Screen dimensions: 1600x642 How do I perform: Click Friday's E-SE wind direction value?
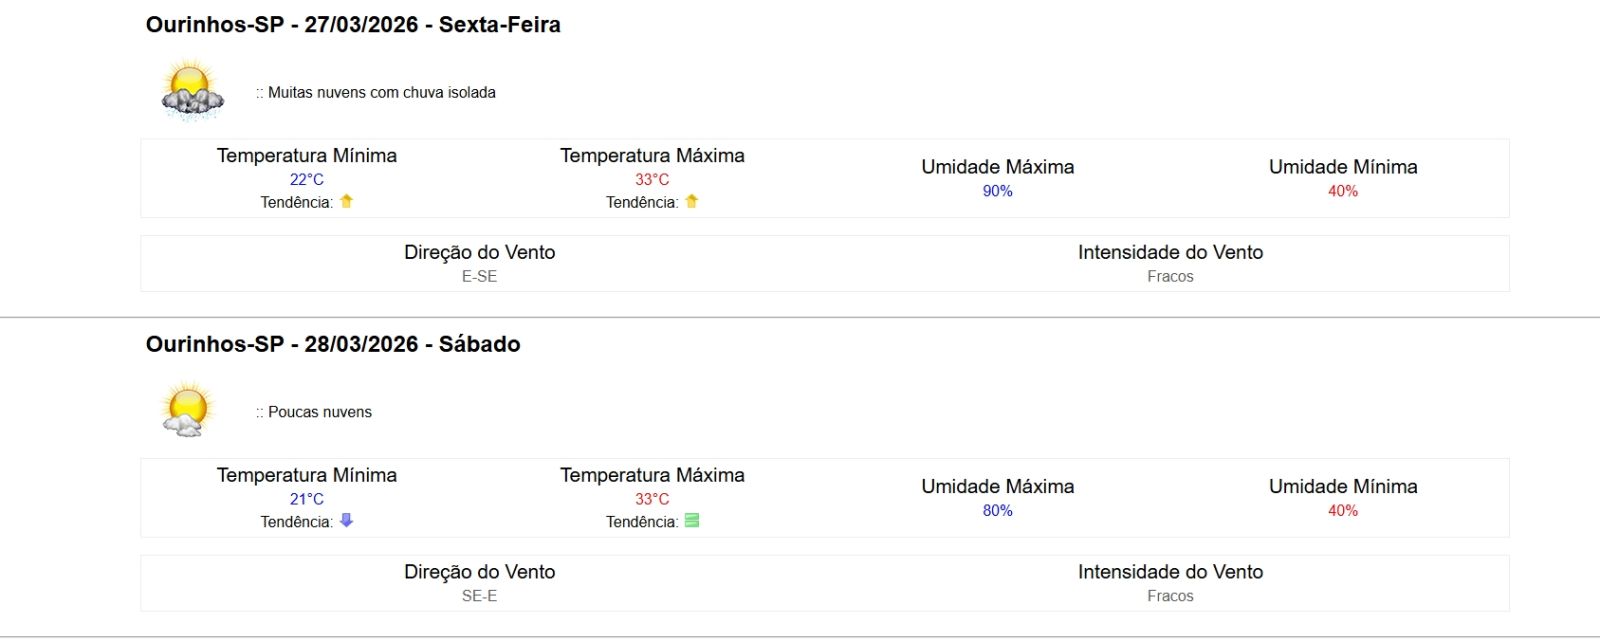pyautogui.click(x=479, y=277)
